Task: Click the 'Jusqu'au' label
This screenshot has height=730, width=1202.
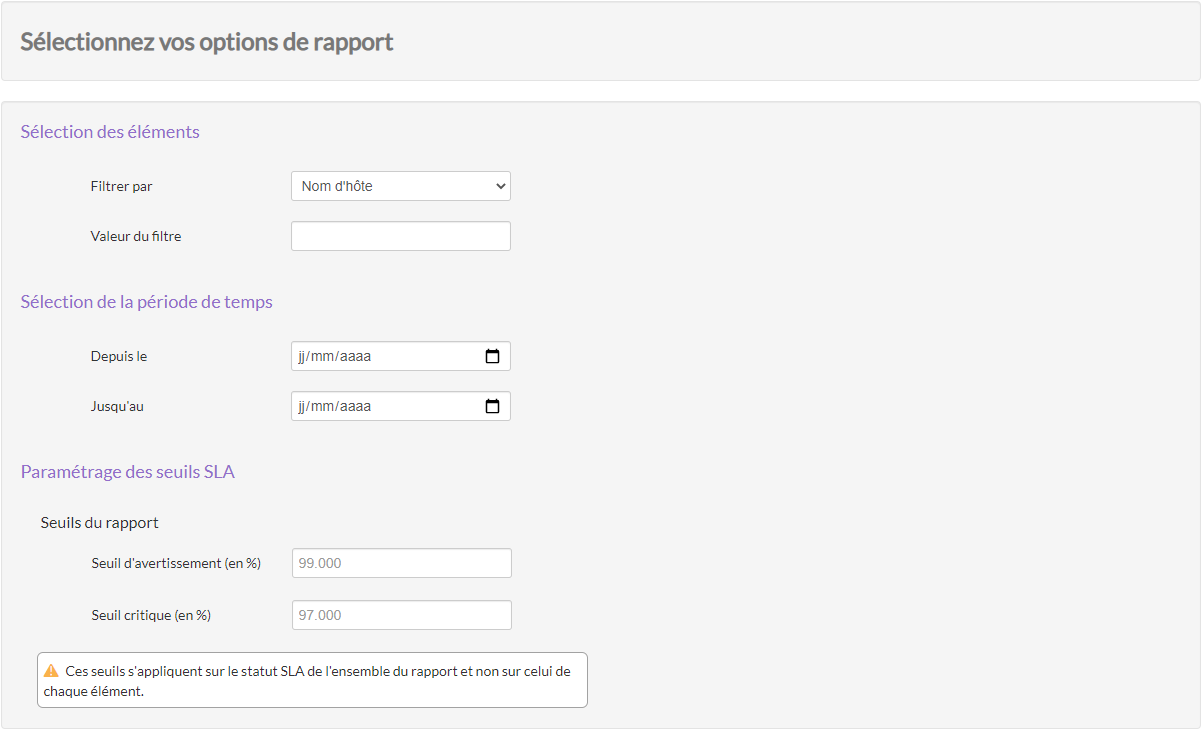Action: click(x=117, y=406)
